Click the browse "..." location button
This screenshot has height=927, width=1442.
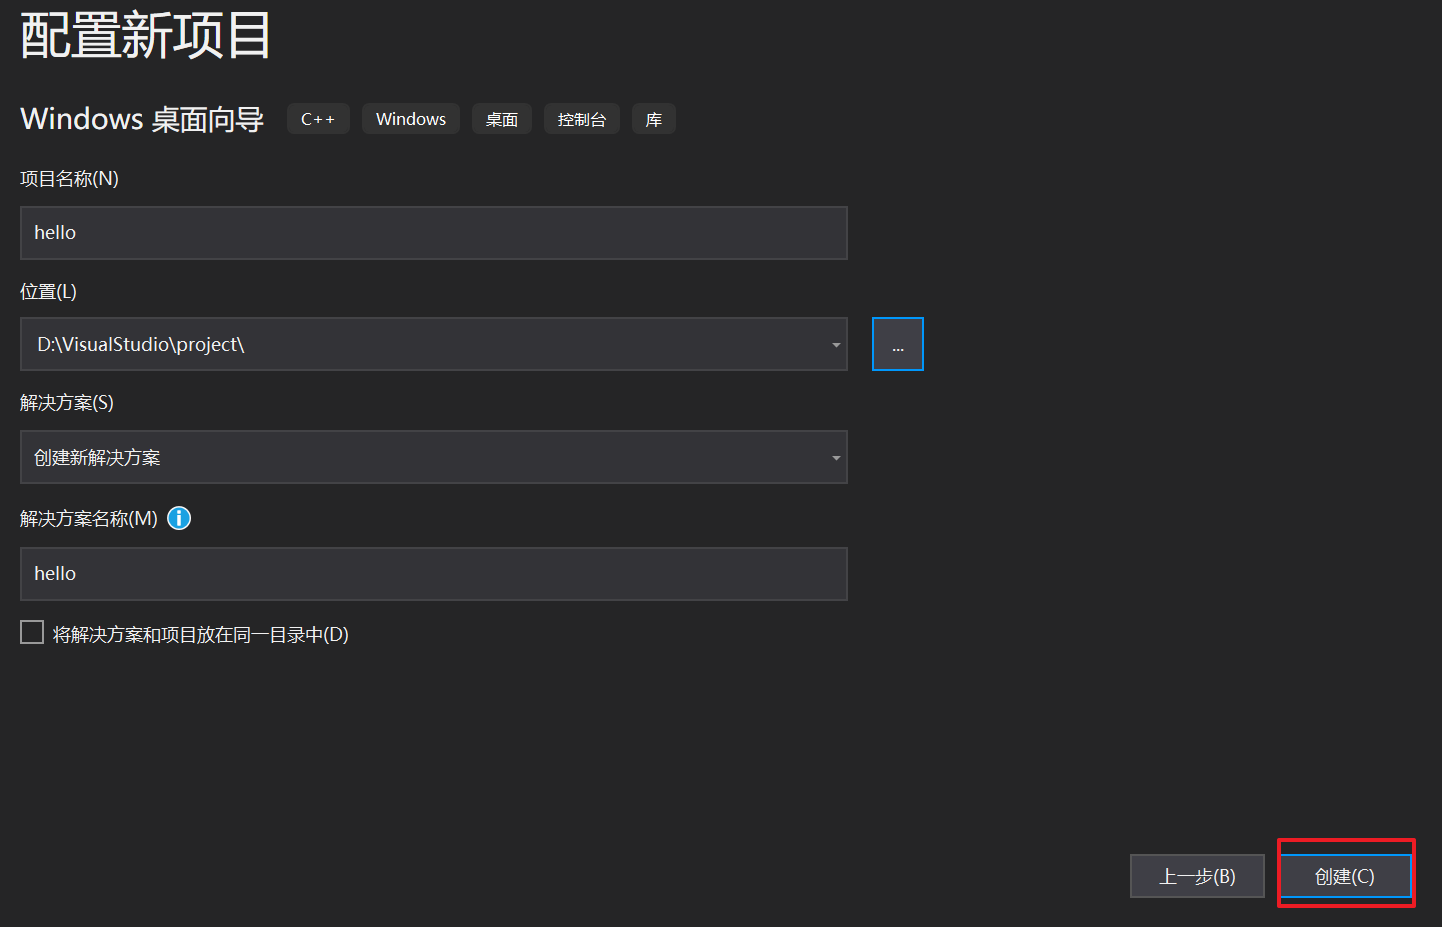pyautogui.click(x=898, y=344)
